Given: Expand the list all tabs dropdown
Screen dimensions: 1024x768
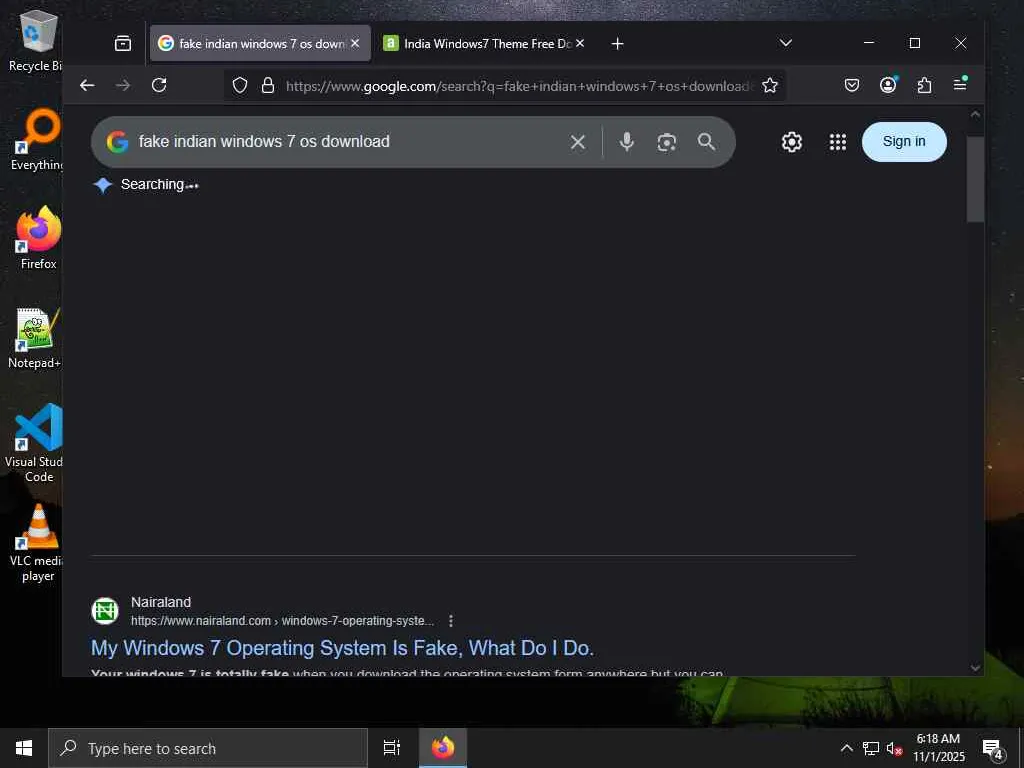Looking at the screenshot, I should coord(786,43).
